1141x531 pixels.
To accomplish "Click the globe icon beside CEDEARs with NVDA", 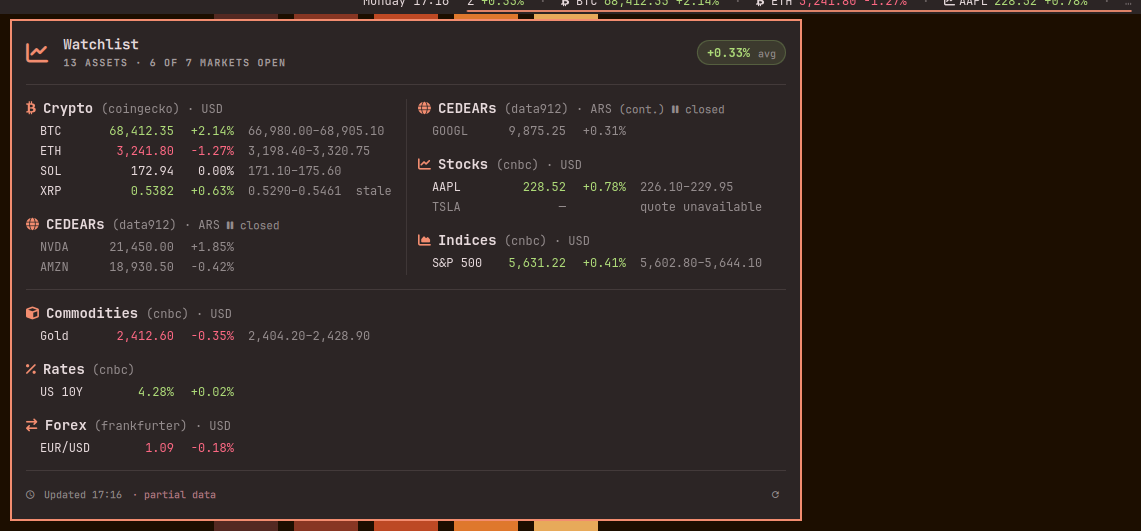I will tap(32, 224).
